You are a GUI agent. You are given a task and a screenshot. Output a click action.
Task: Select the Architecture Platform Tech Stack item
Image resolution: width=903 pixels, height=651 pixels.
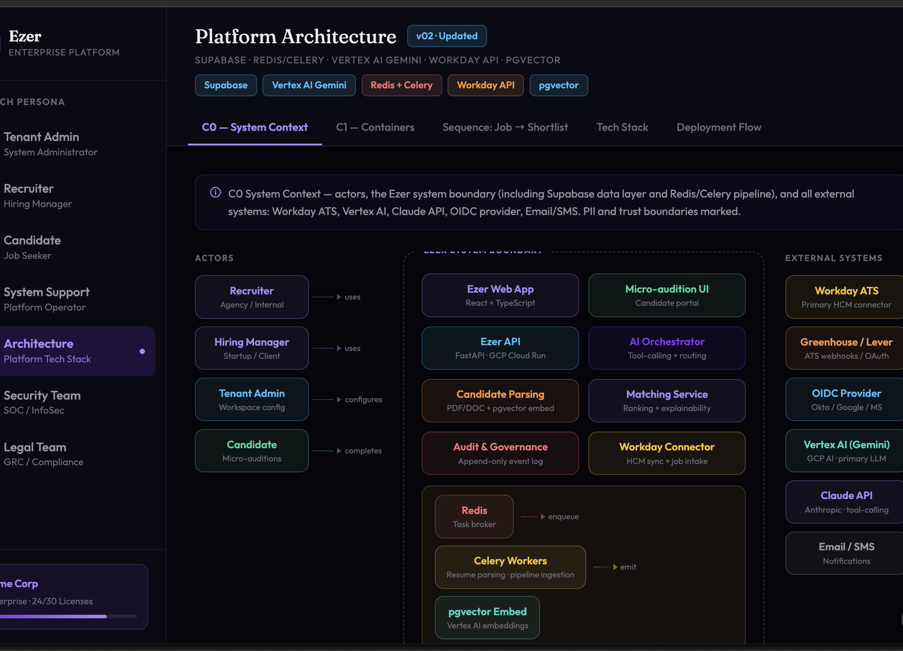78,351
